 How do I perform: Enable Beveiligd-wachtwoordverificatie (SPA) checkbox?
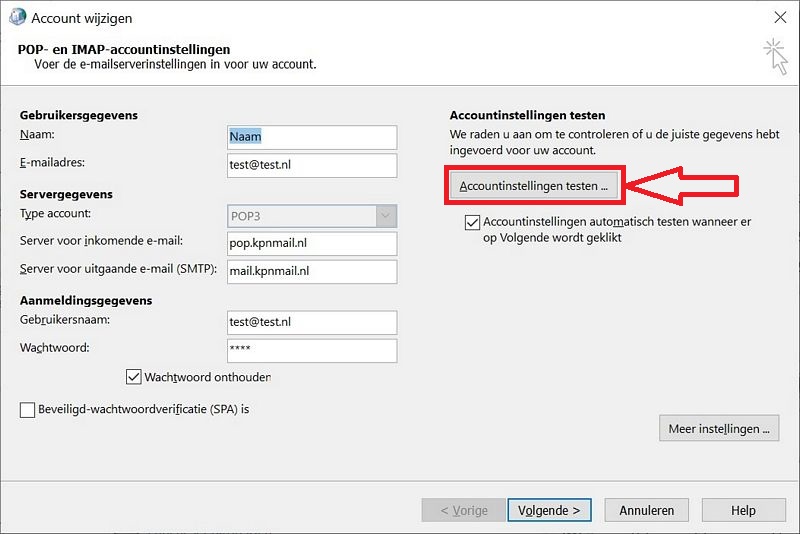(x=28, y=410)
